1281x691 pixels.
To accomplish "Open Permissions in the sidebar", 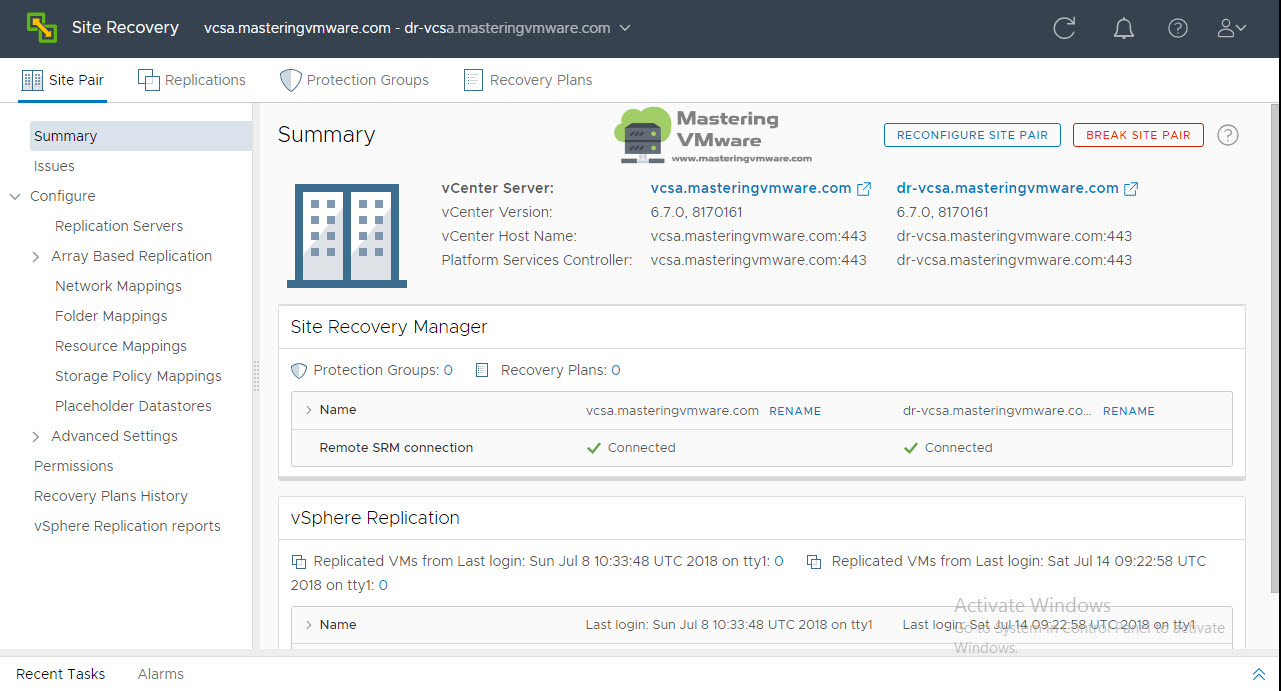I will coord(74,466).
